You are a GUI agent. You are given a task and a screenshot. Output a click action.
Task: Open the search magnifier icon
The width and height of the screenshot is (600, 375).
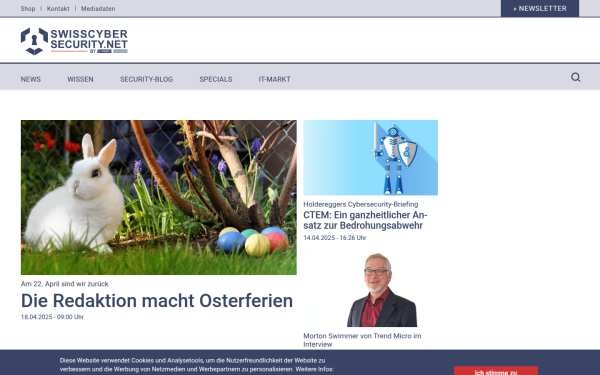pos(576,77)
